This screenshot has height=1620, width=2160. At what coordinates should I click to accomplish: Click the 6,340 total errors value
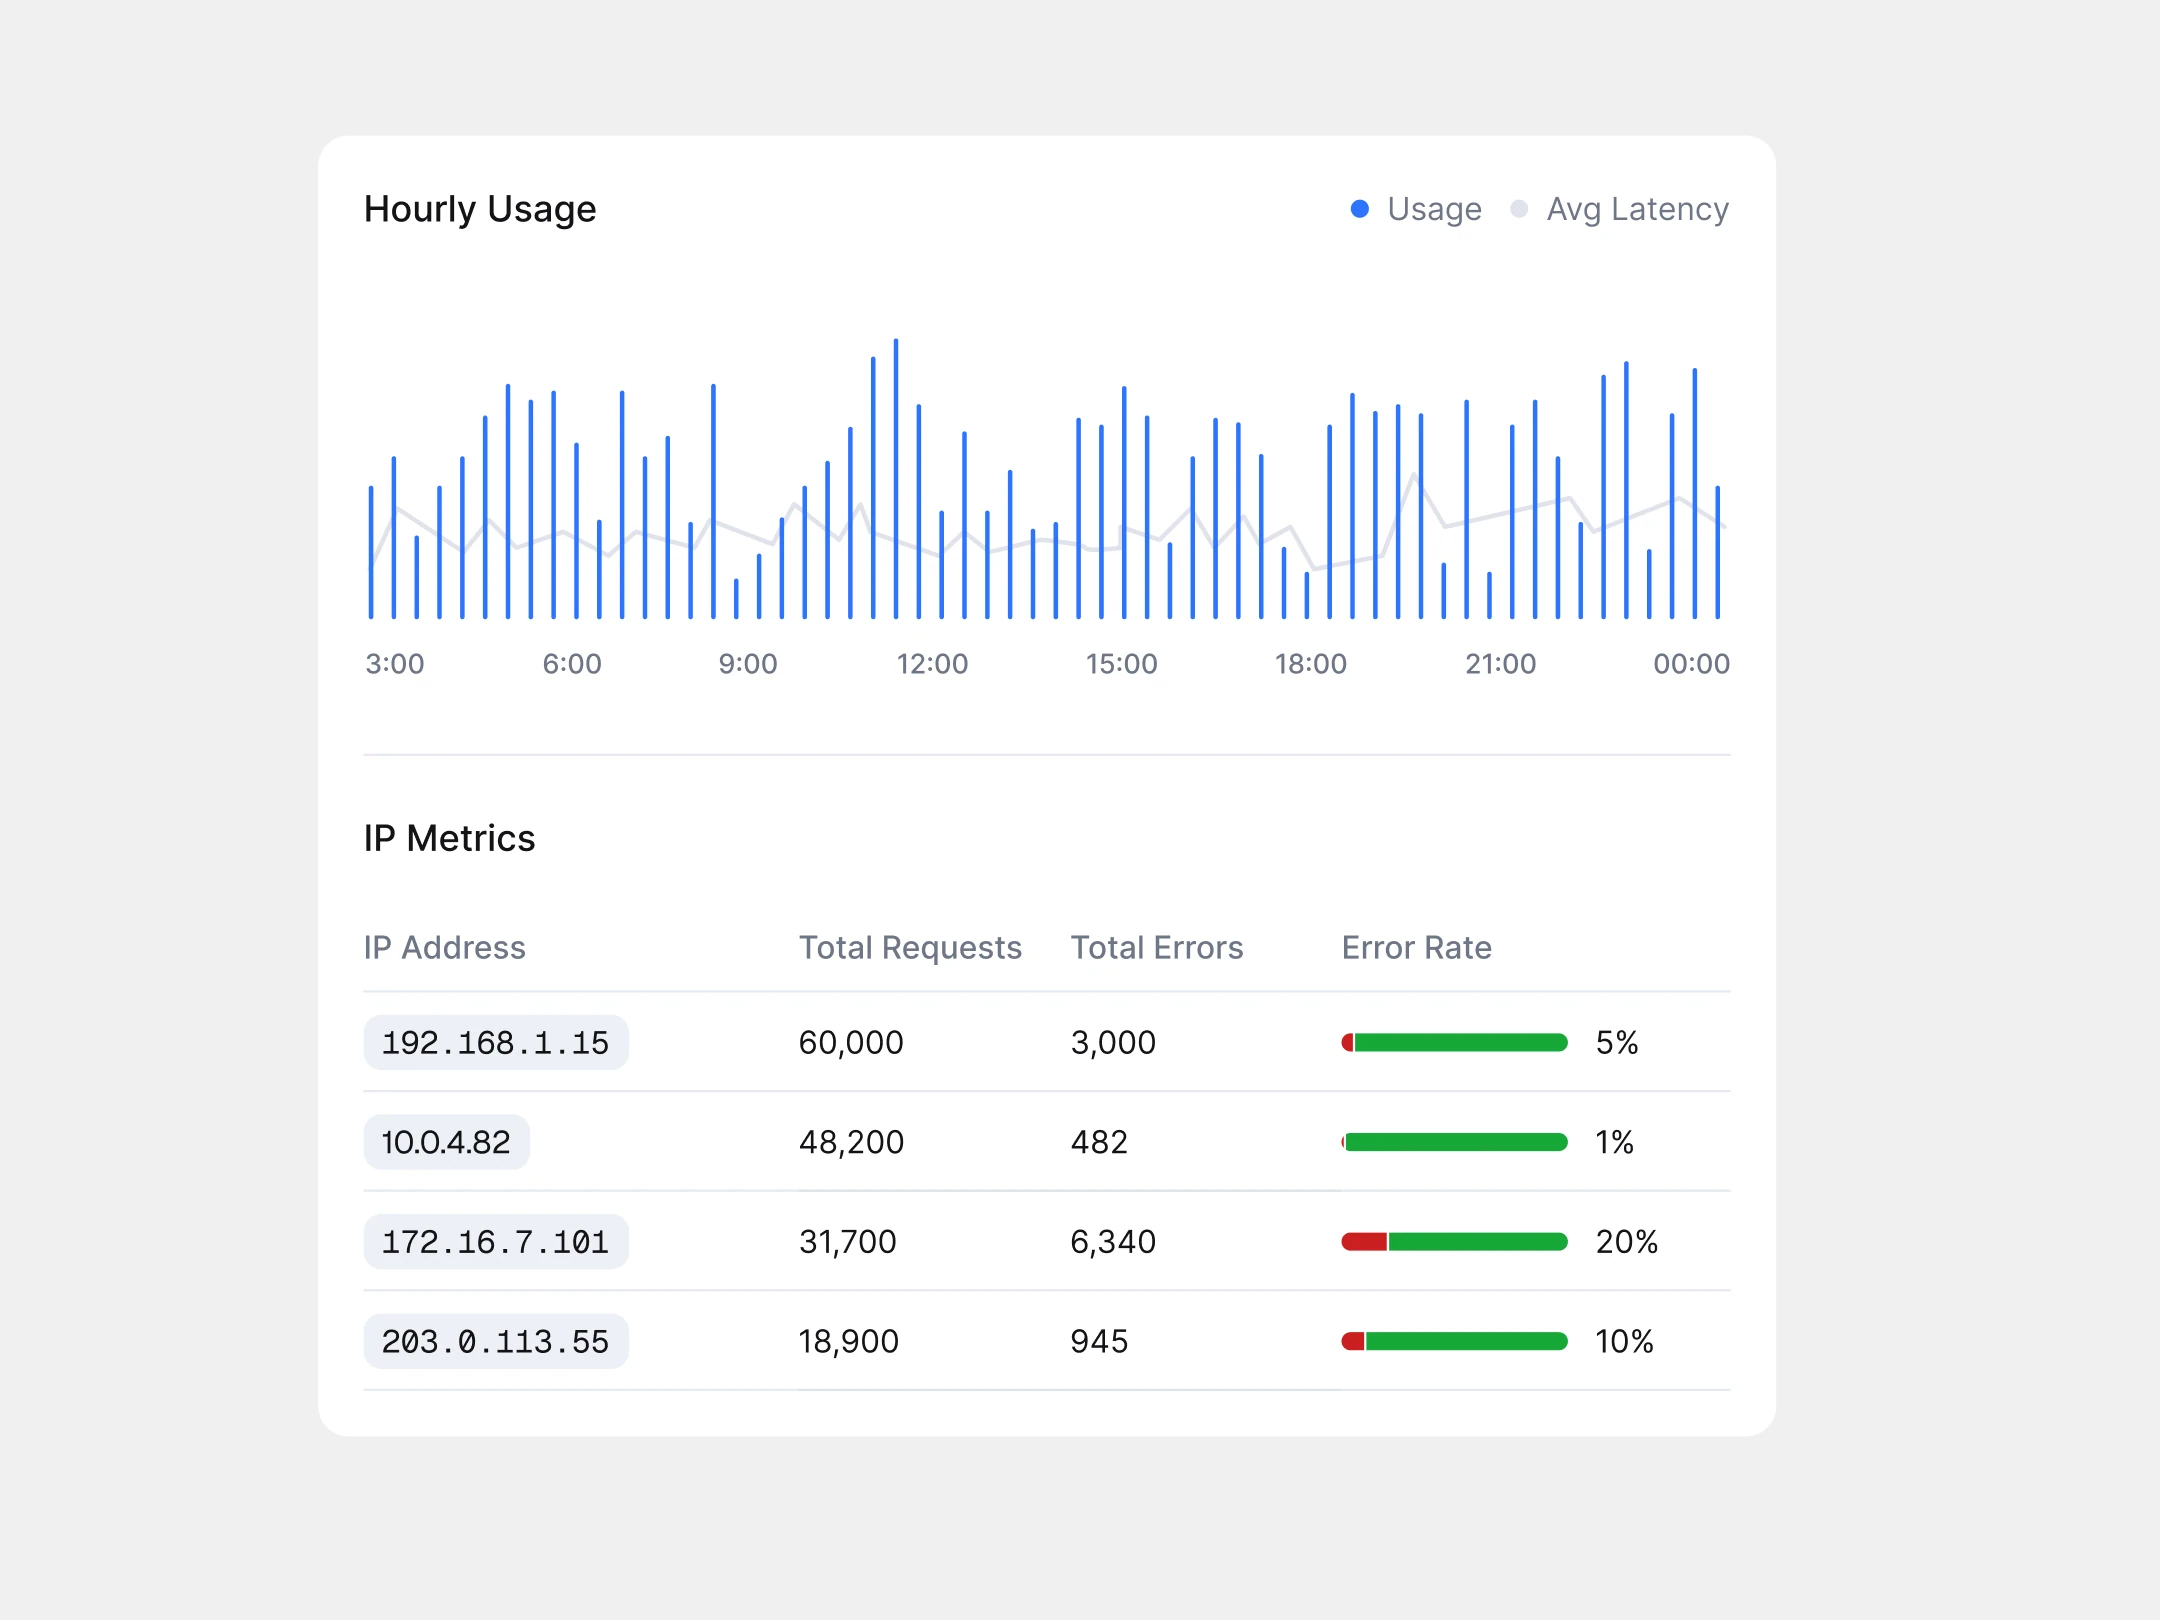click(x=1113, y=1242)
